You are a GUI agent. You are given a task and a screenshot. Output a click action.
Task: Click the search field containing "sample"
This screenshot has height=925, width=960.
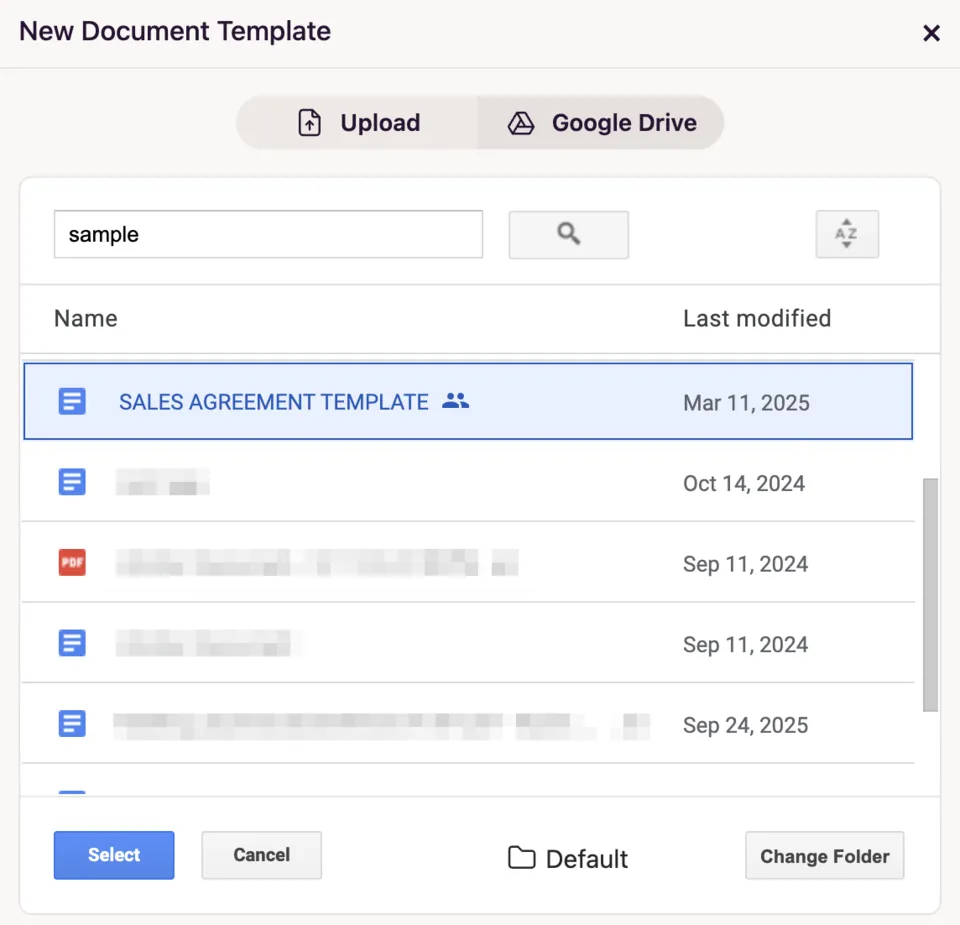[268, 234]
